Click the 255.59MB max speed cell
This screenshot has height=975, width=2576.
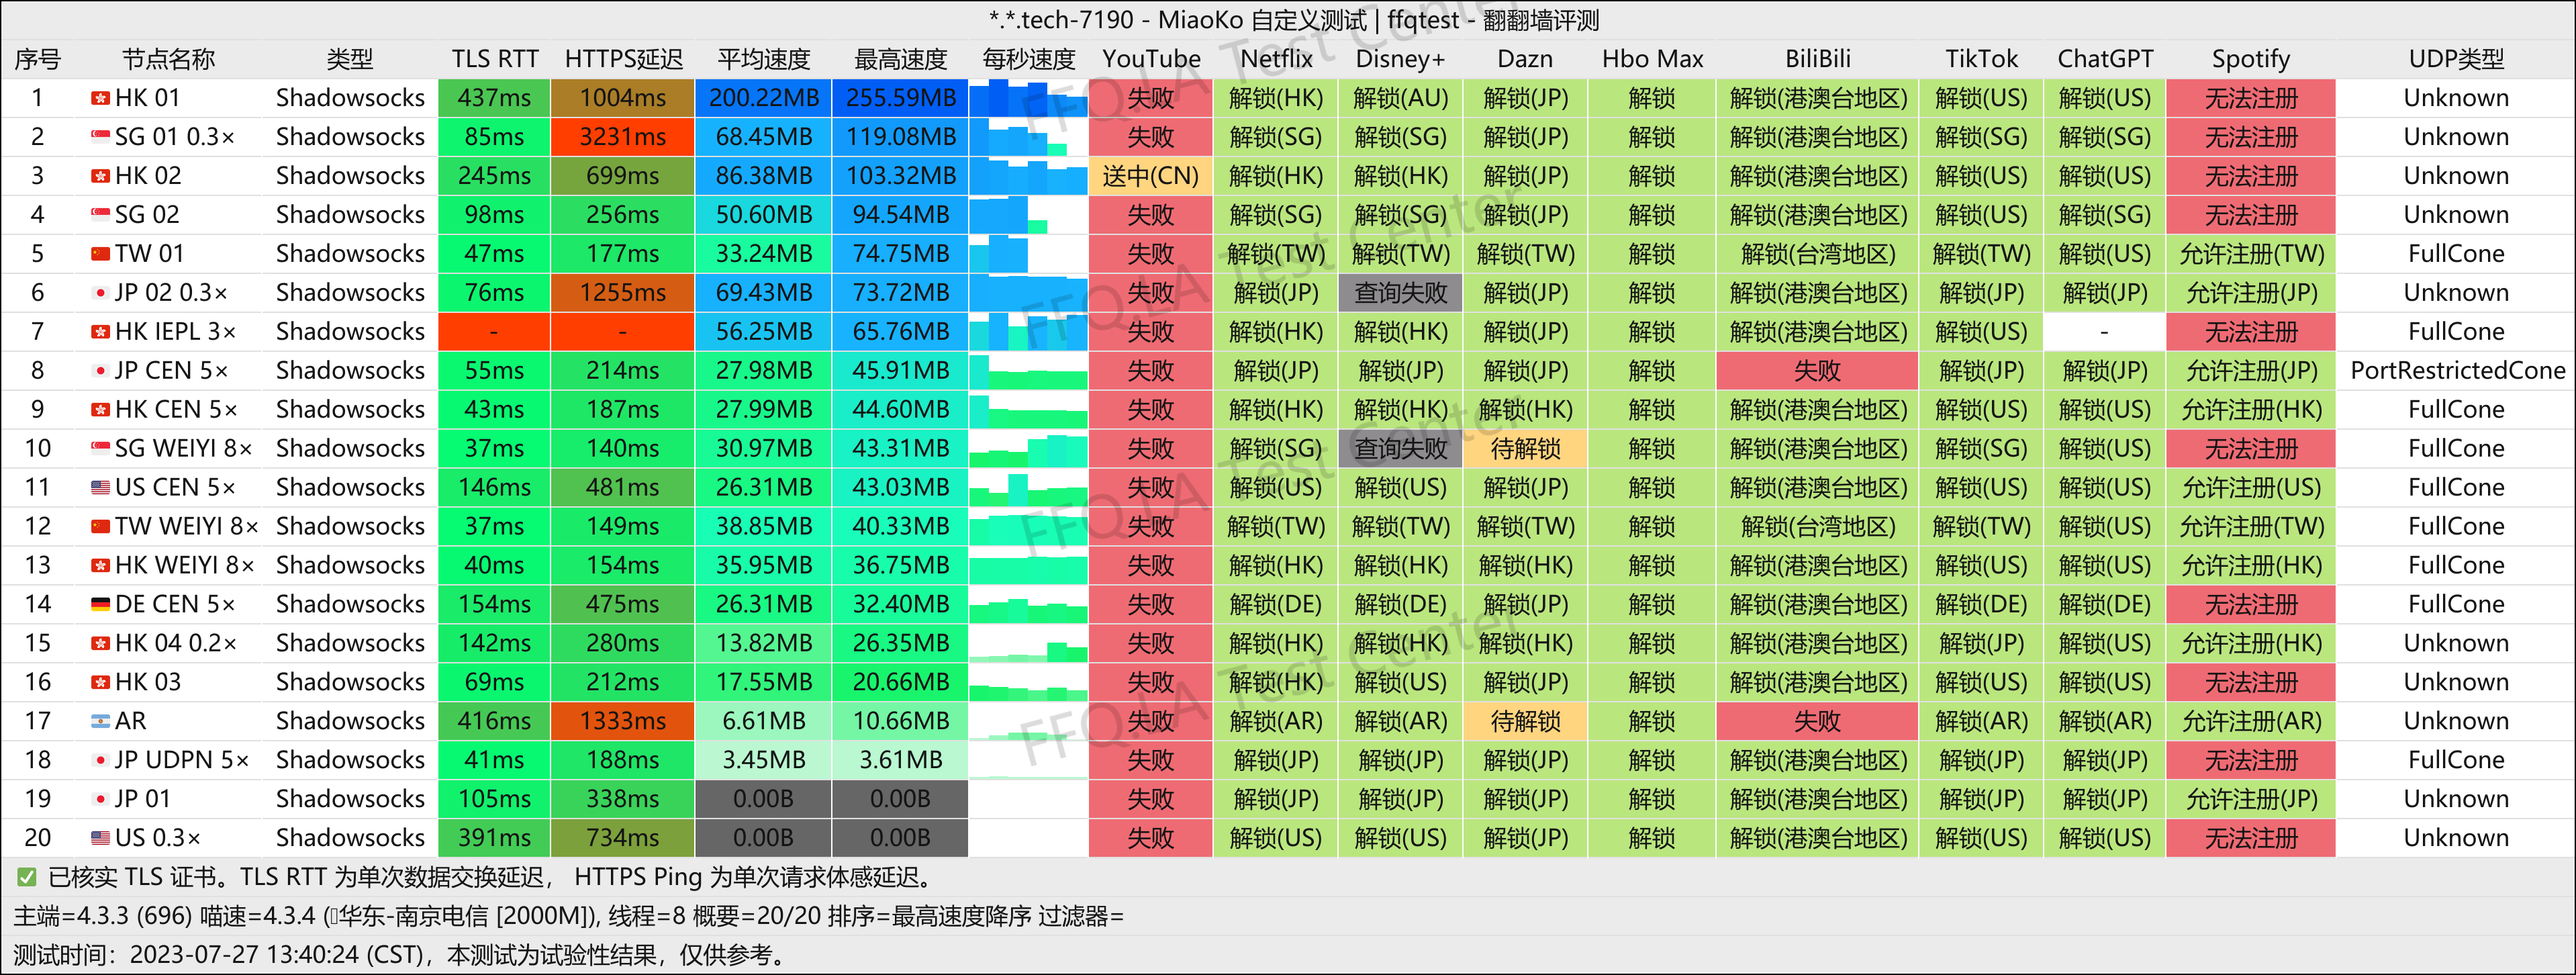(900, 98)
